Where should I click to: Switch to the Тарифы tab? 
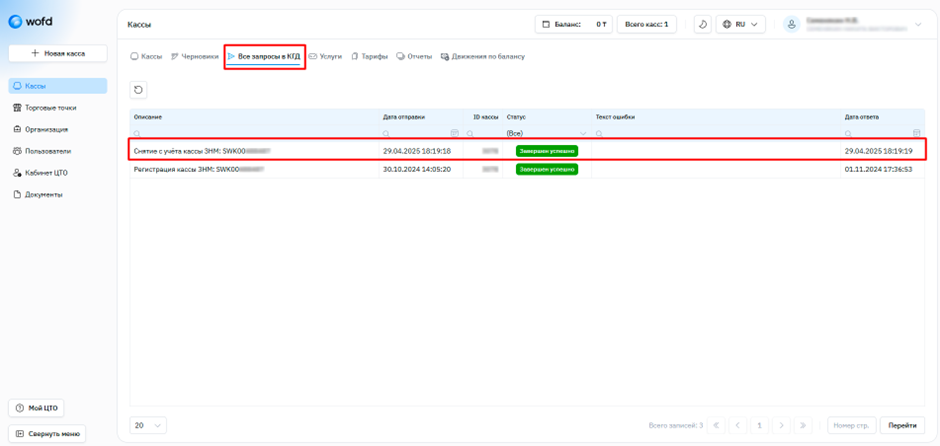click(370, 56)
